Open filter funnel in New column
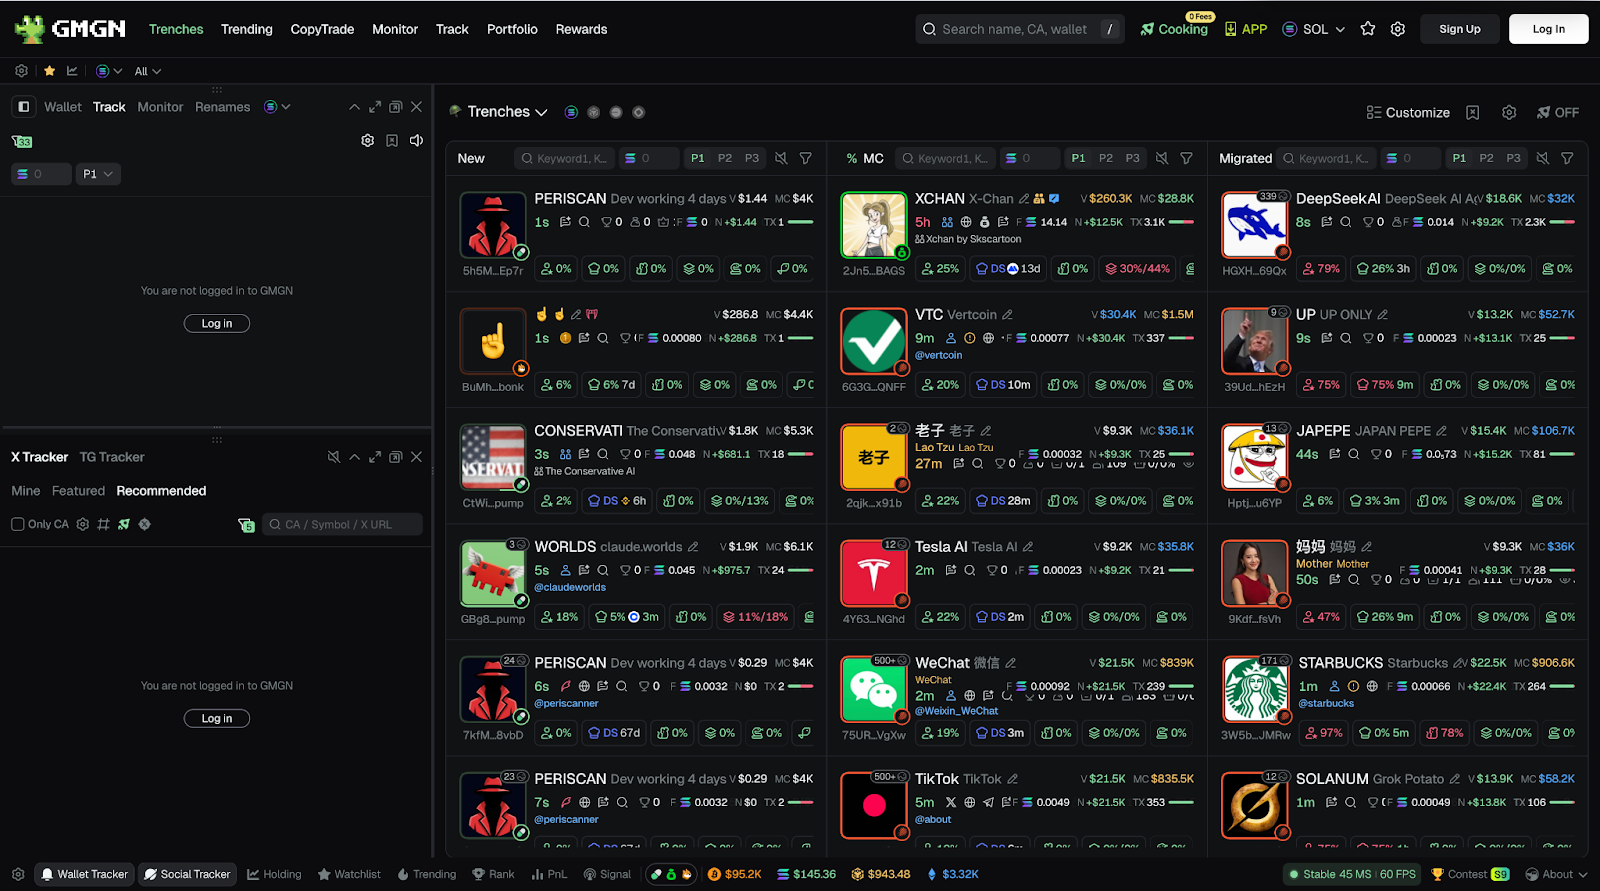The height and width of the screenshot is (891, 1600). click(x=806, y=158)
